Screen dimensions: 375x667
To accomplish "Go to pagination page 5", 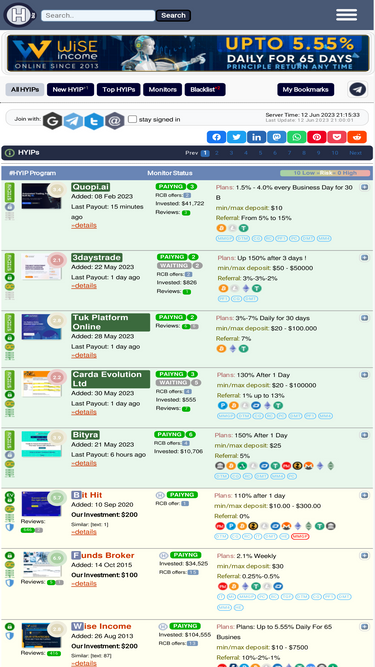I will click(x=260, y=153).
